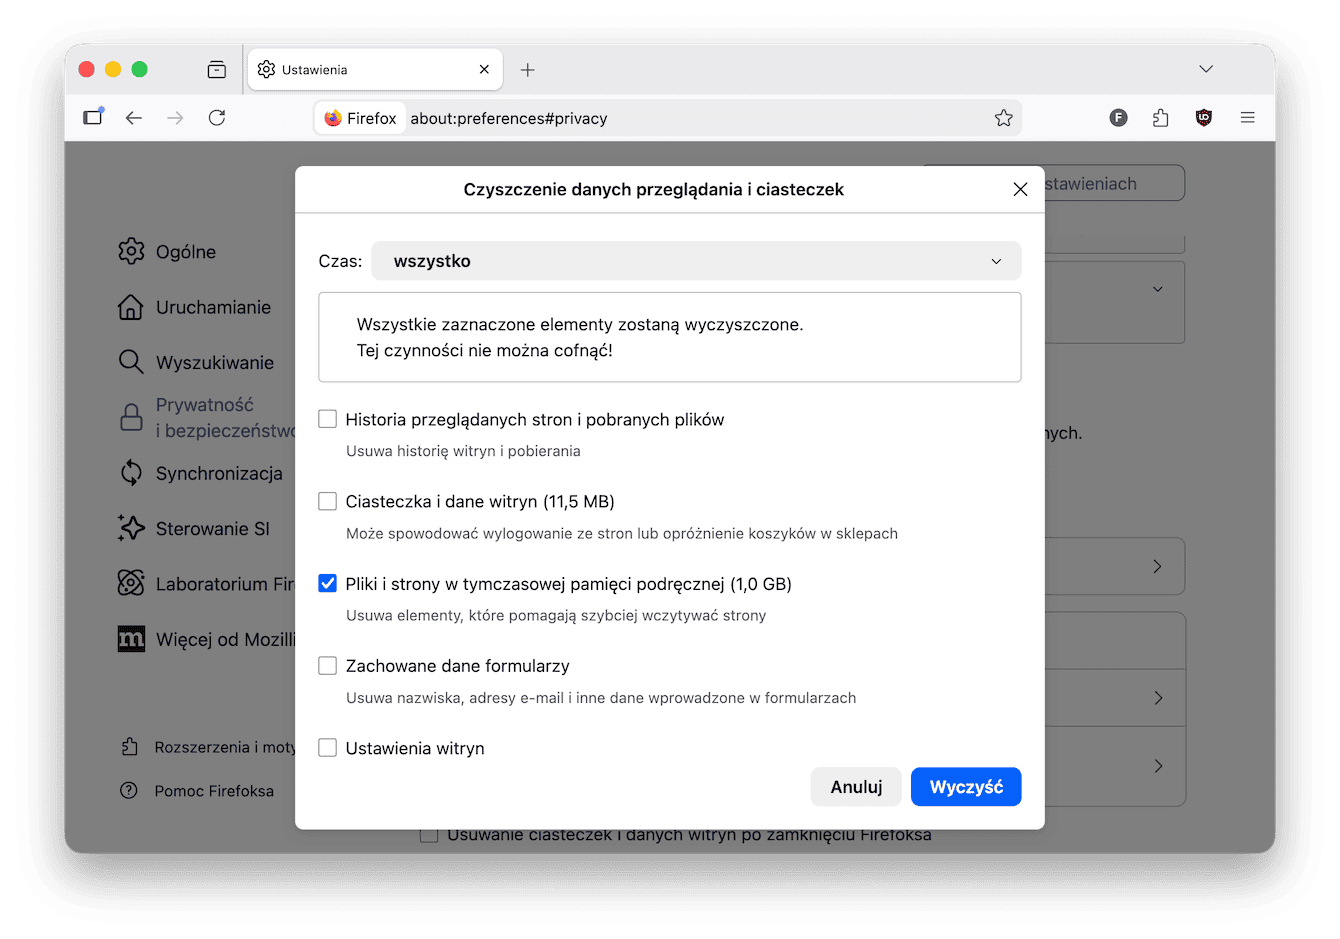
Task: Open Rozszerzenia i motywy link
Action: (225, 747)
